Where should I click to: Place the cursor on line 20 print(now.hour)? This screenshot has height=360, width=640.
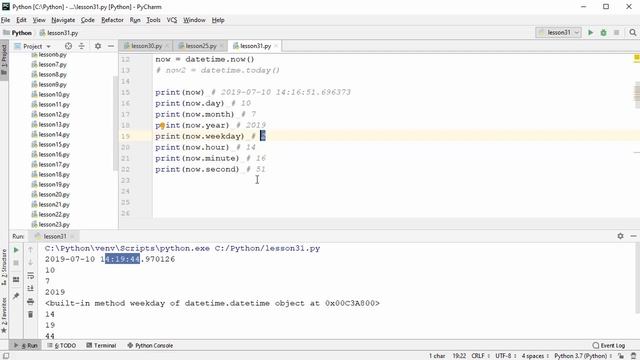point(192,147)
